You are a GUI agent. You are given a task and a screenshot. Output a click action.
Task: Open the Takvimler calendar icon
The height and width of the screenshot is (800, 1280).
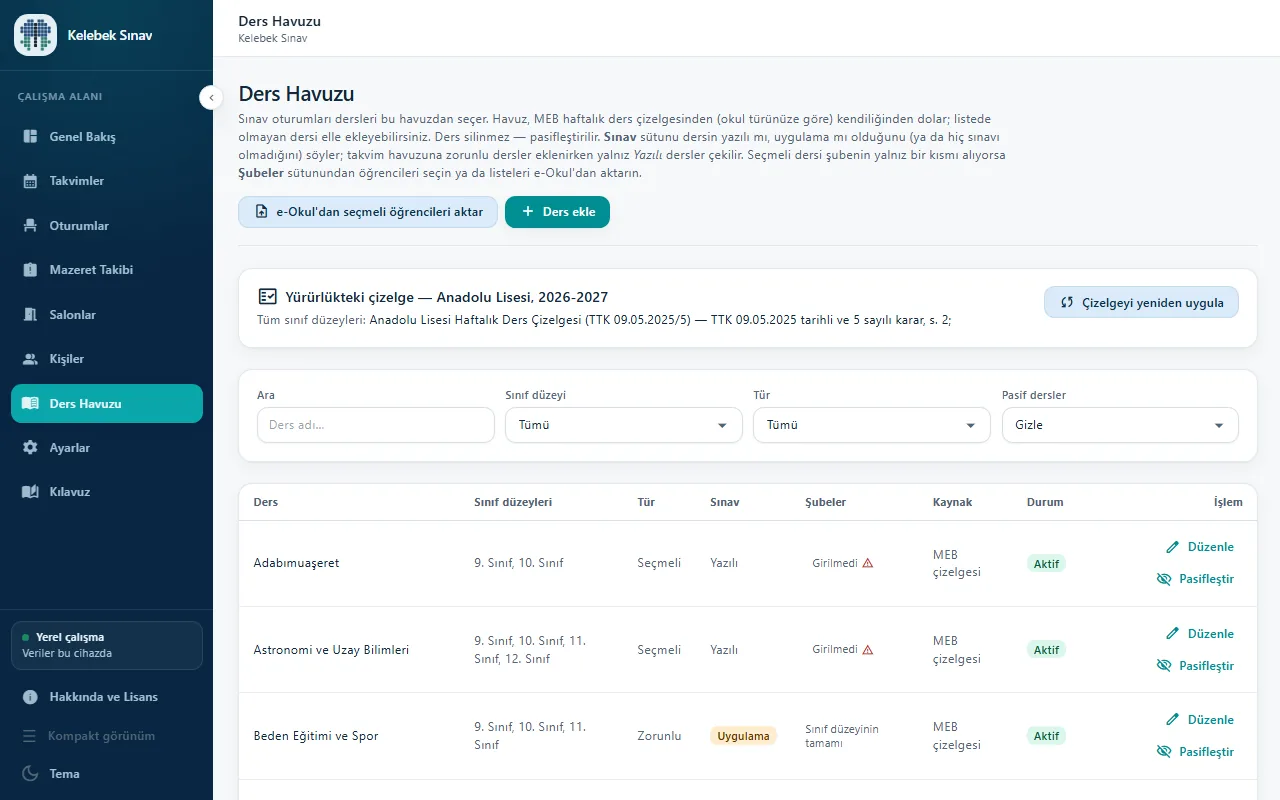pos(30,181)
